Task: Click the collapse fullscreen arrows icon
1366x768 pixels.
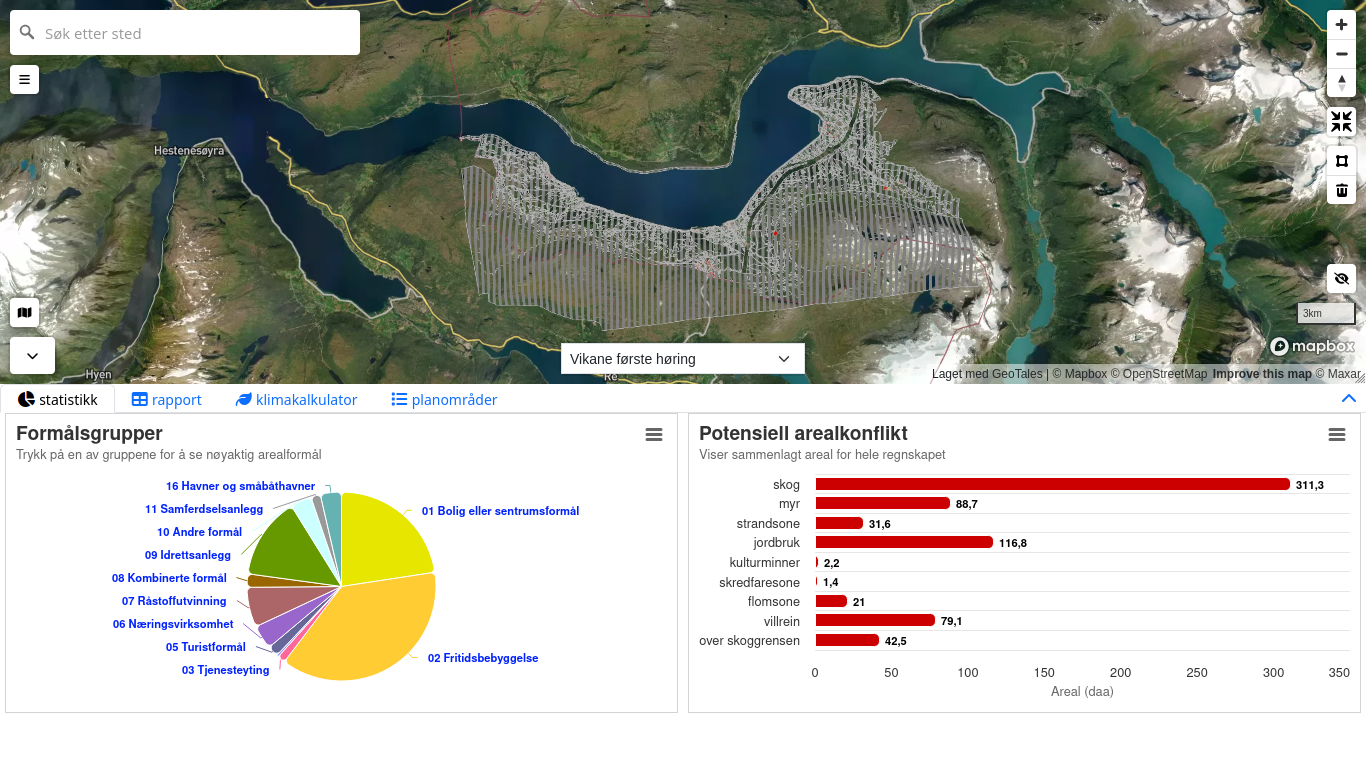Action: point(1341,122)
